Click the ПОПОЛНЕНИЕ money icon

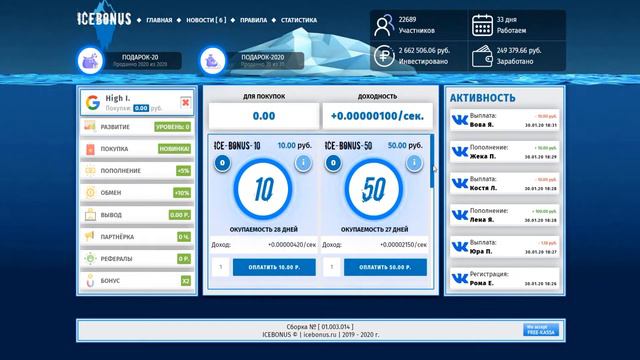(90, 171)
